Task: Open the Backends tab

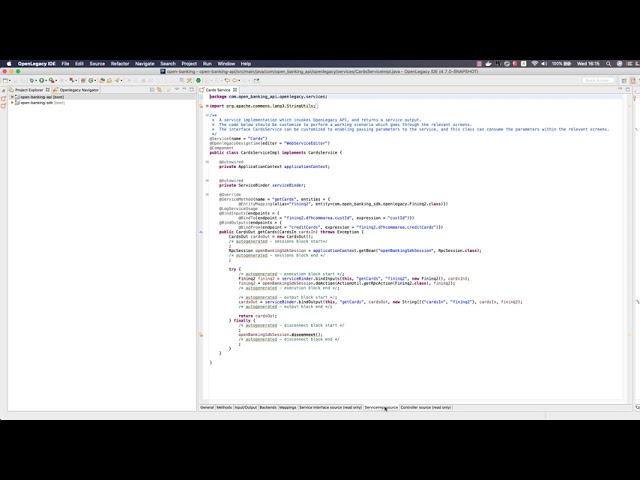Action: pos(268,407)
